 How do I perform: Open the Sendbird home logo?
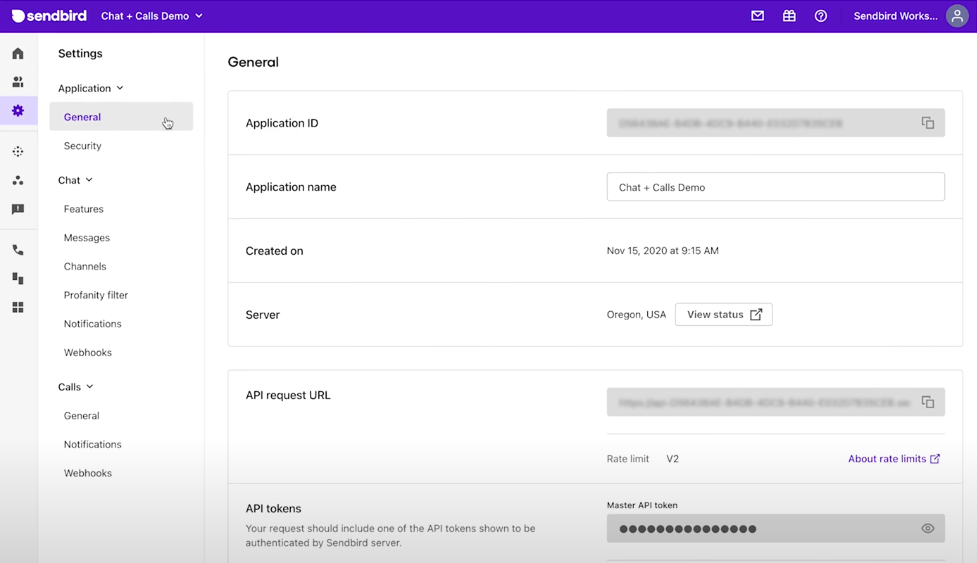click(49, 16)
